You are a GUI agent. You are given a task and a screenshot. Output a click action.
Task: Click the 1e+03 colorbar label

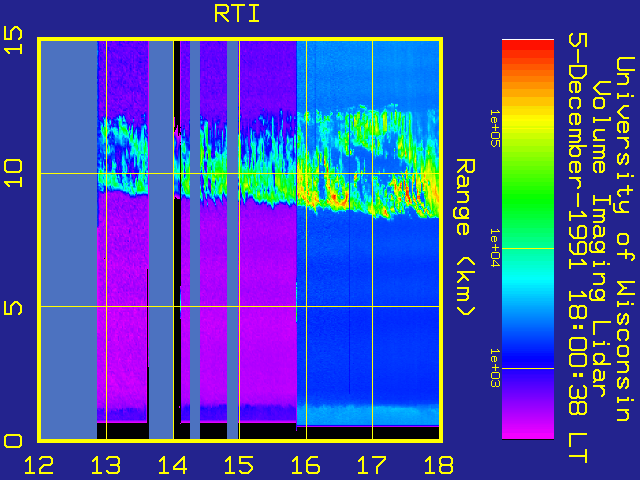point(495,368)
